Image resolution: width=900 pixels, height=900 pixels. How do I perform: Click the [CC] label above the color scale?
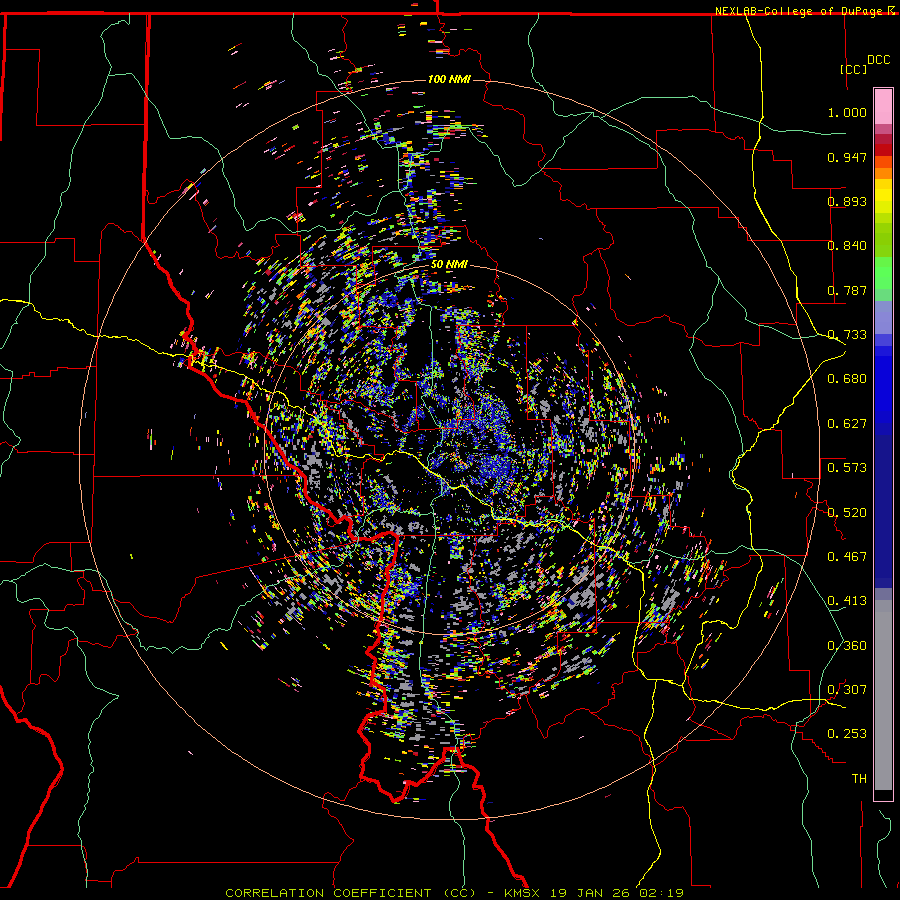[854, 69]
